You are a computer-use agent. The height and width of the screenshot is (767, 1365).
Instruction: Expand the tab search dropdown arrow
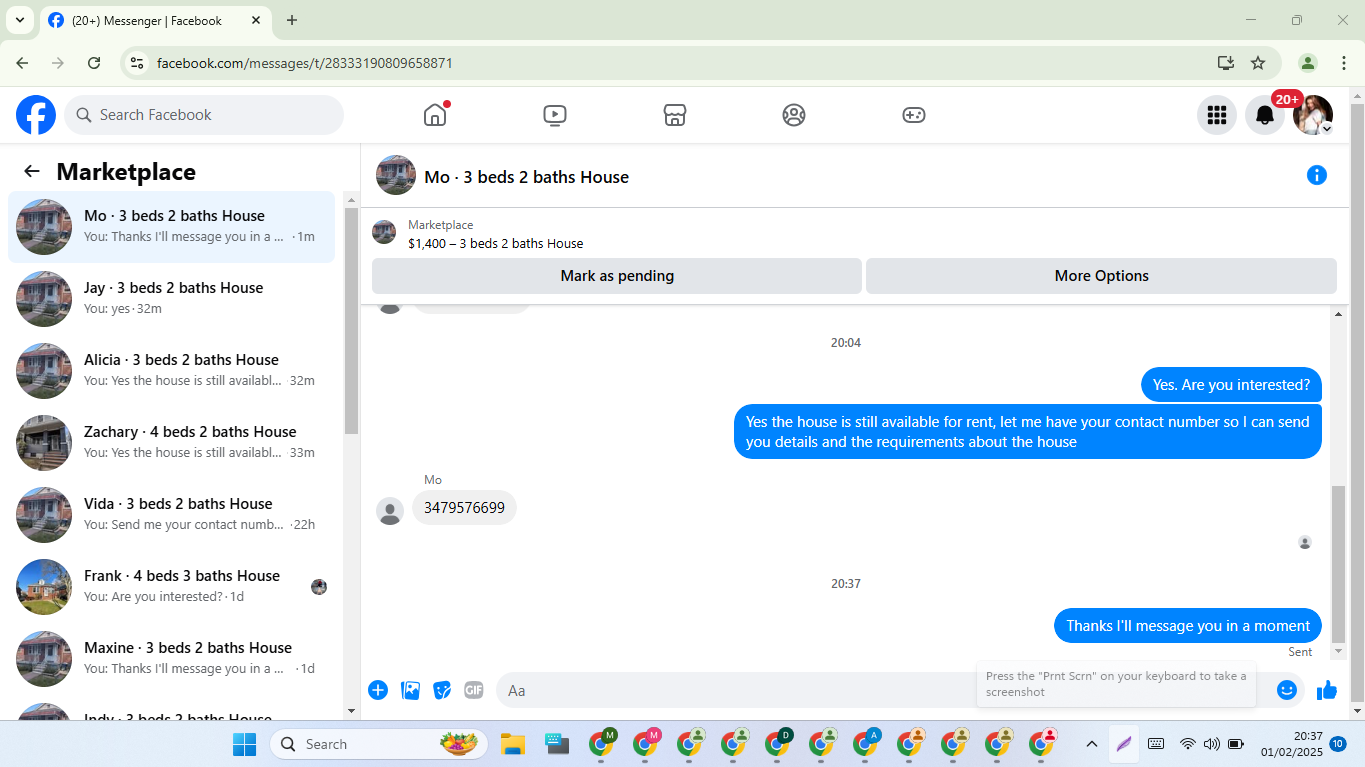[19, 20]
